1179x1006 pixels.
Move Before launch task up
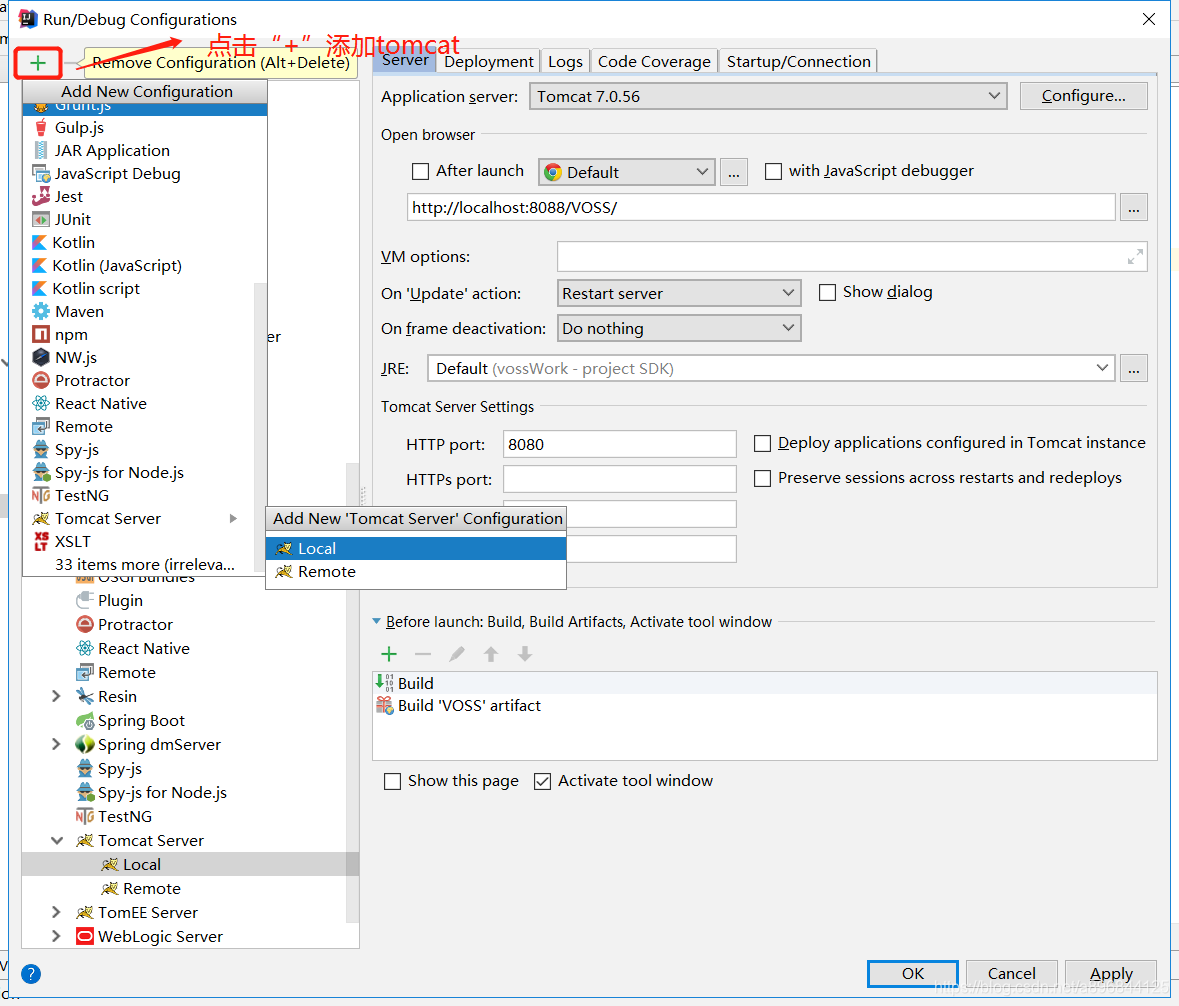[x=490, y=654]
